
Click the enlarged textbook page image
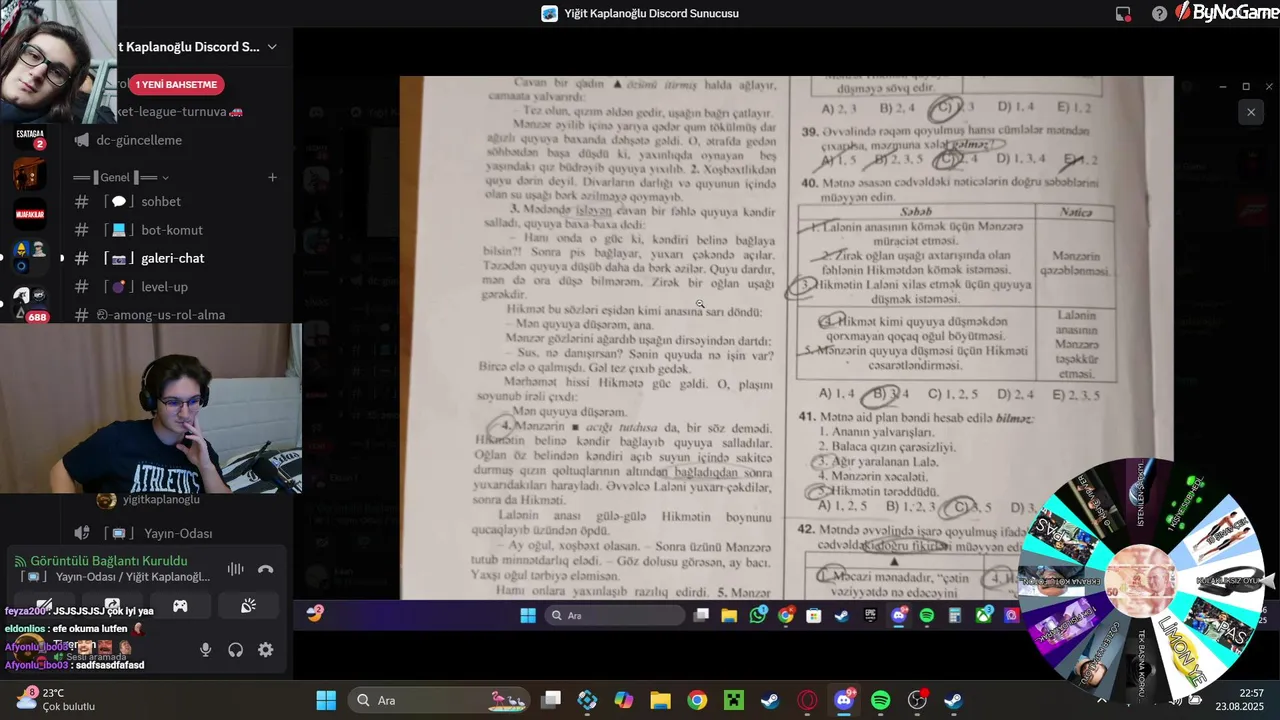786,338
